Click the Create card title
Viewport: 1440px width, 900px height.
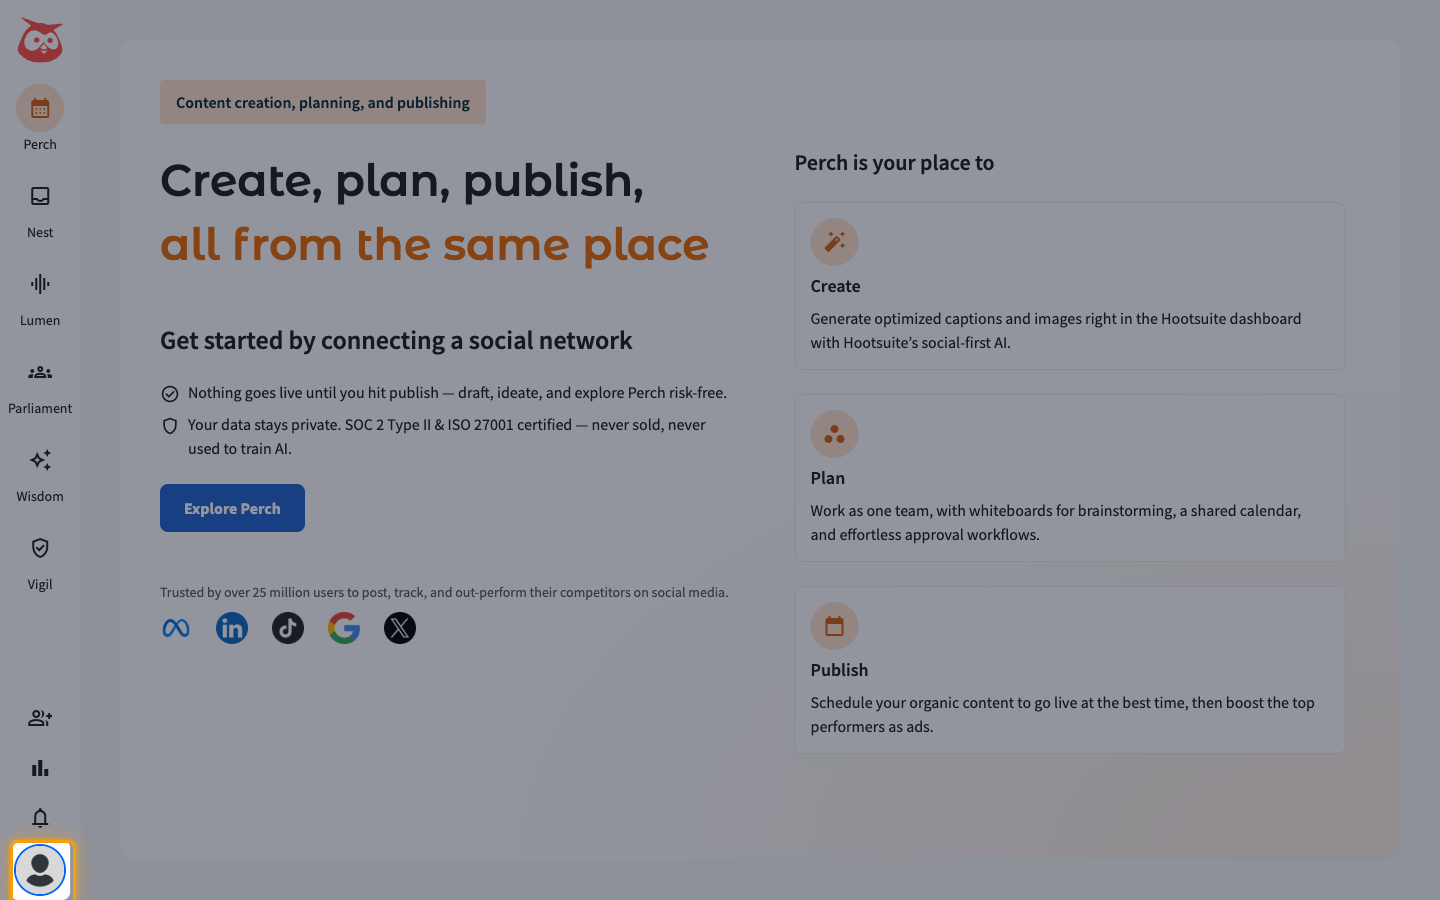click(836, 286)
